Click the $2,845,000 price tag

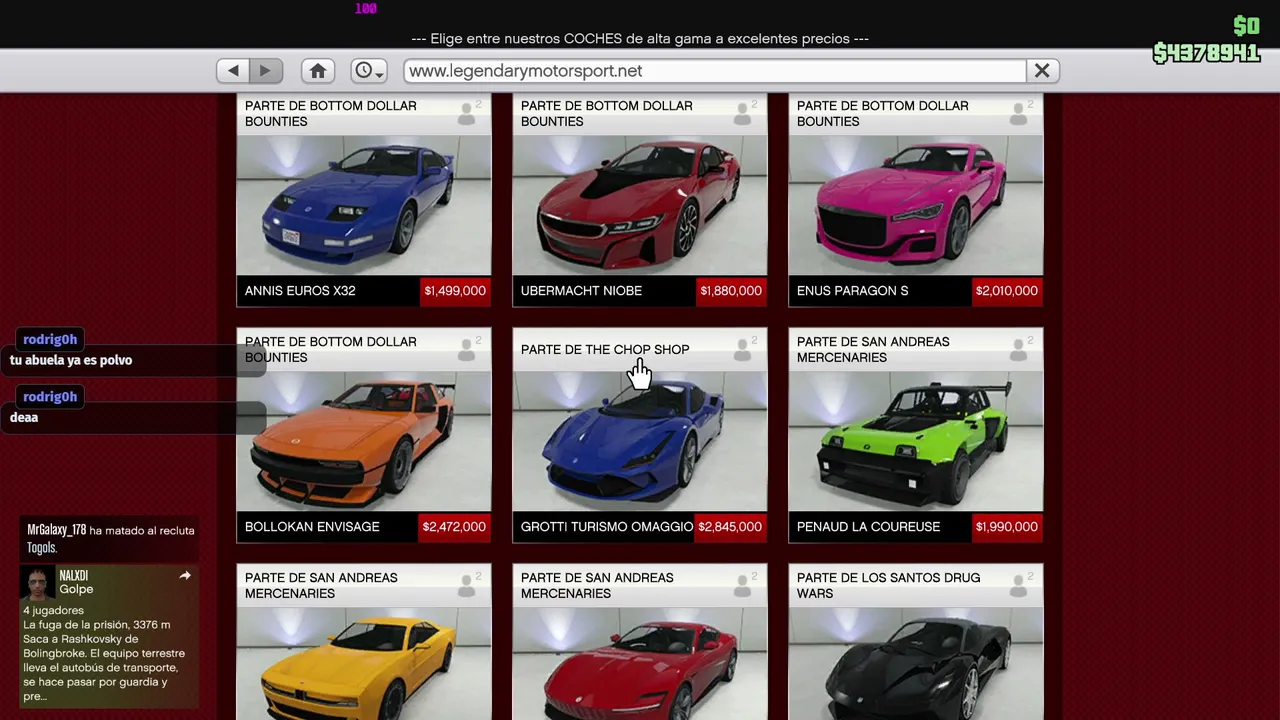731,527
